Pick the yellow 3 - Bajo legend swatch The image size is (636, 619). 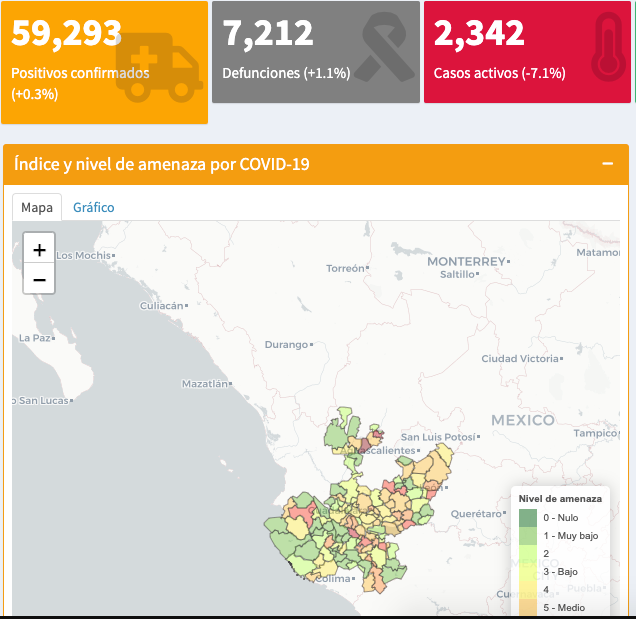(x=528, y=571)
